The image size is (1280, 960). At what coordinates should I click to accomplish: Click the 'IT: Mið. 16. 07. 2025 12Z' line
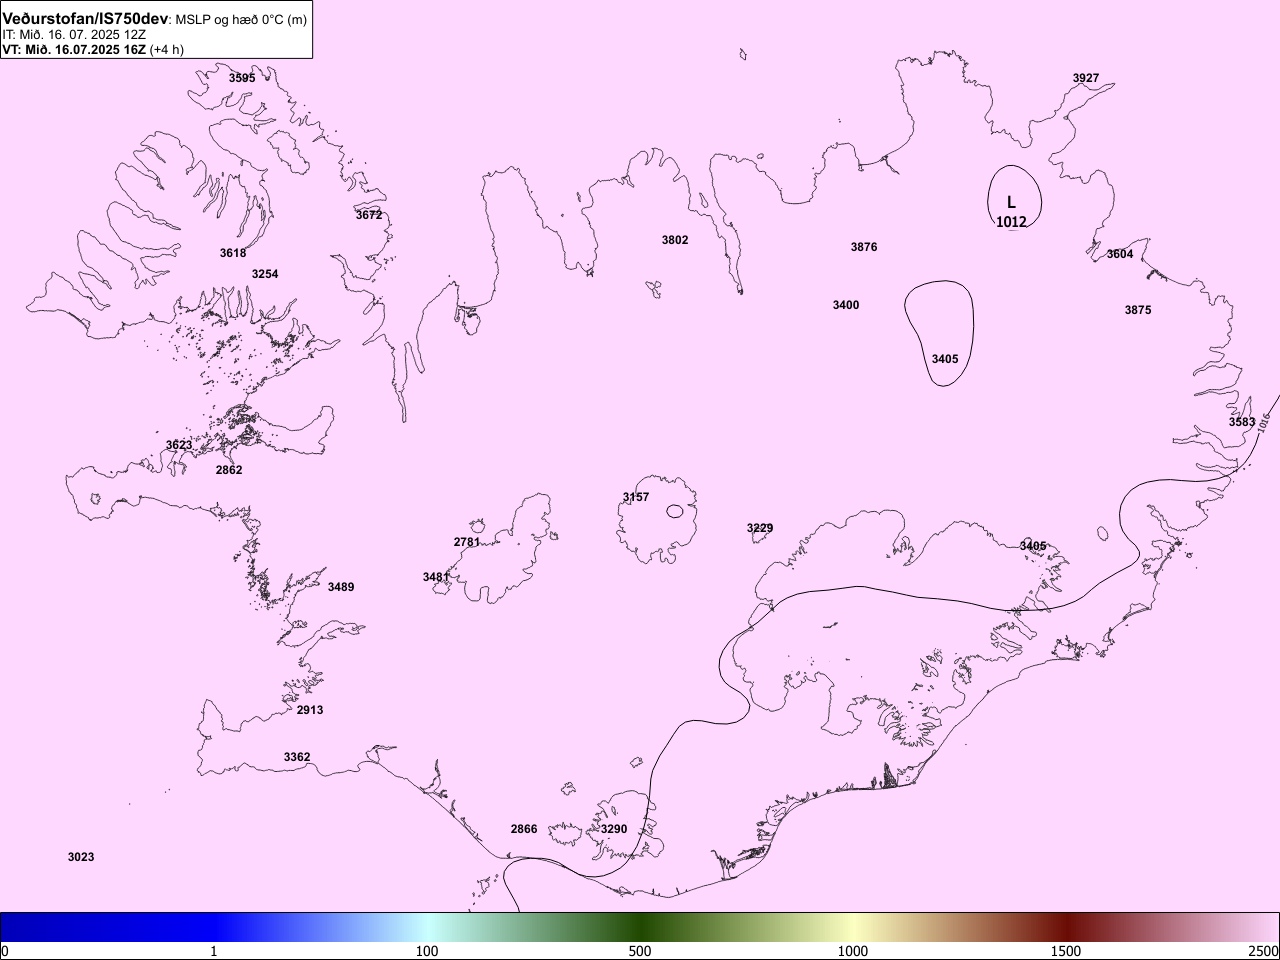74,34
